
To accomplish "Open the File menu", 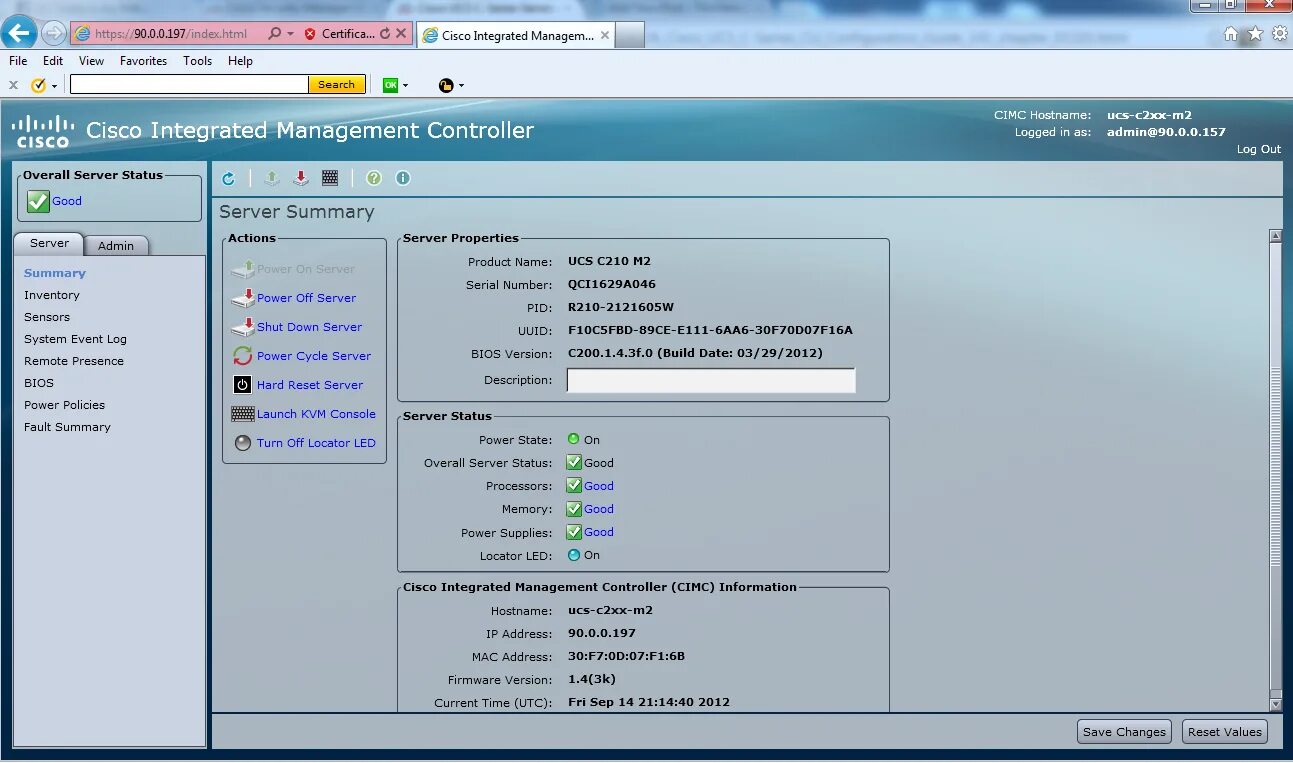I will (18, 61).
